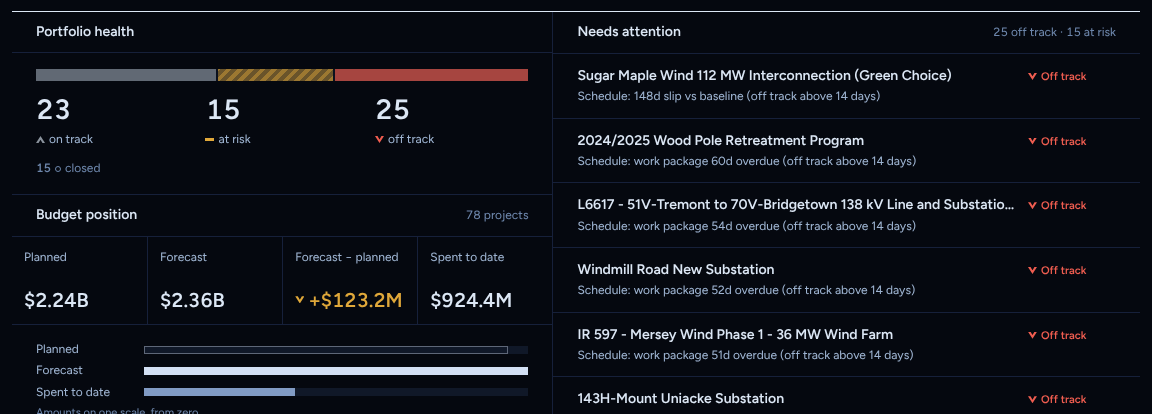Click the 15 at risk count
Viewport: 1152px width, 414px height.
[223, 110]
